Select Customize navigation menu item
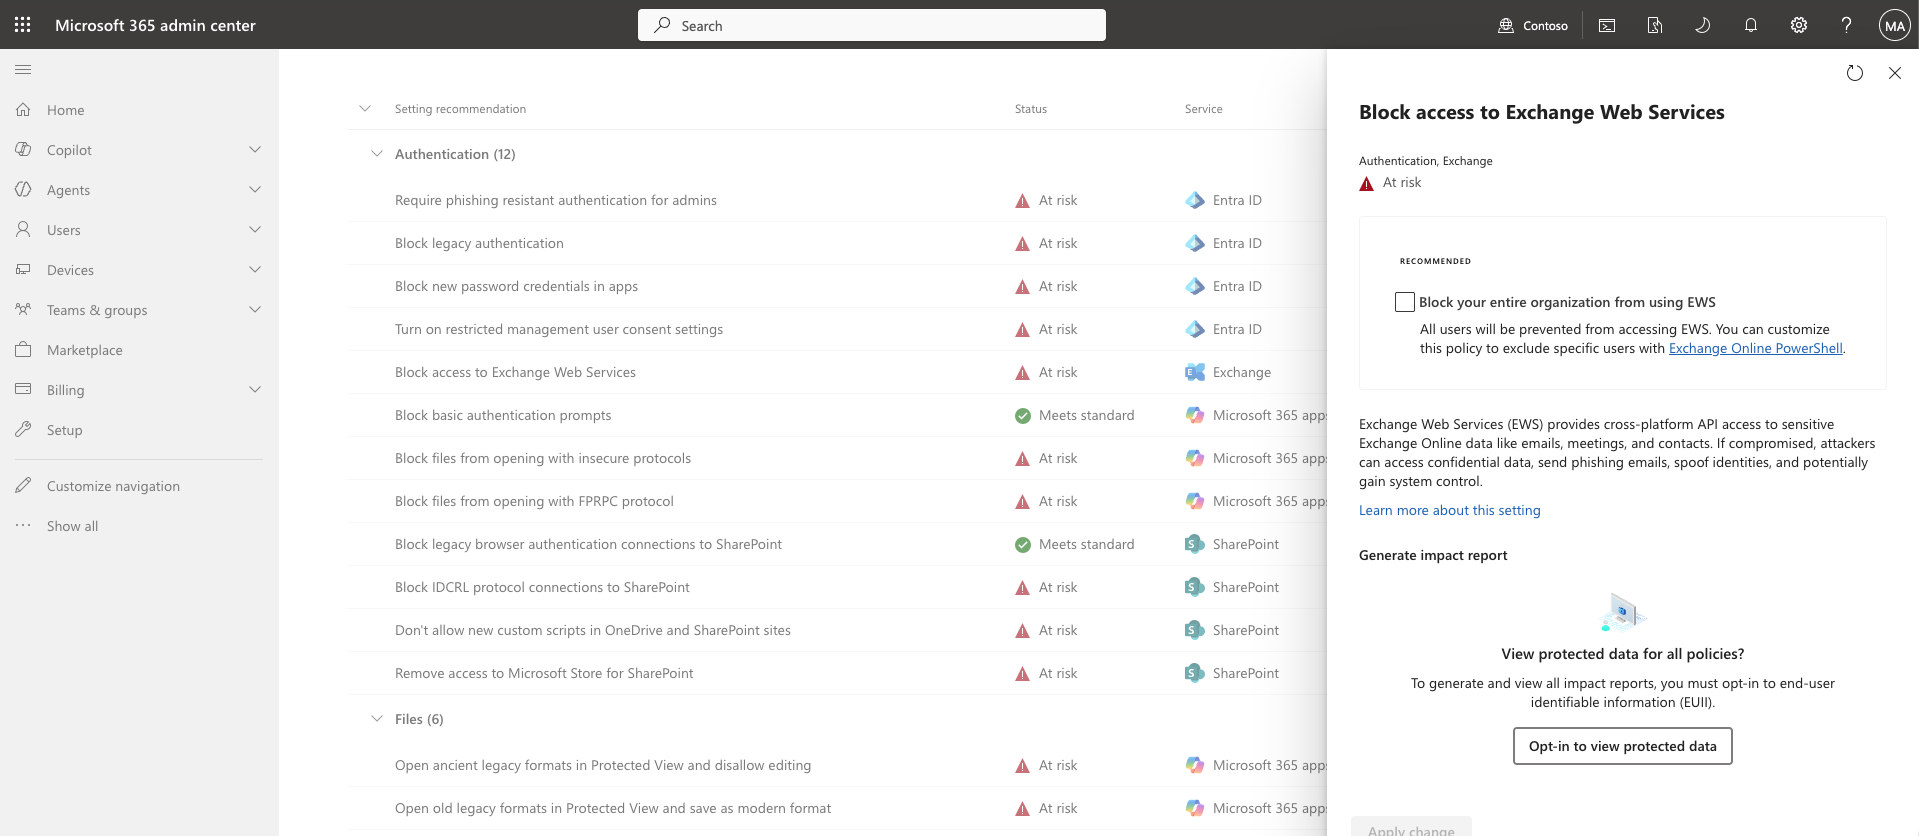The image size is (1919, 836). tap(114, 486)
